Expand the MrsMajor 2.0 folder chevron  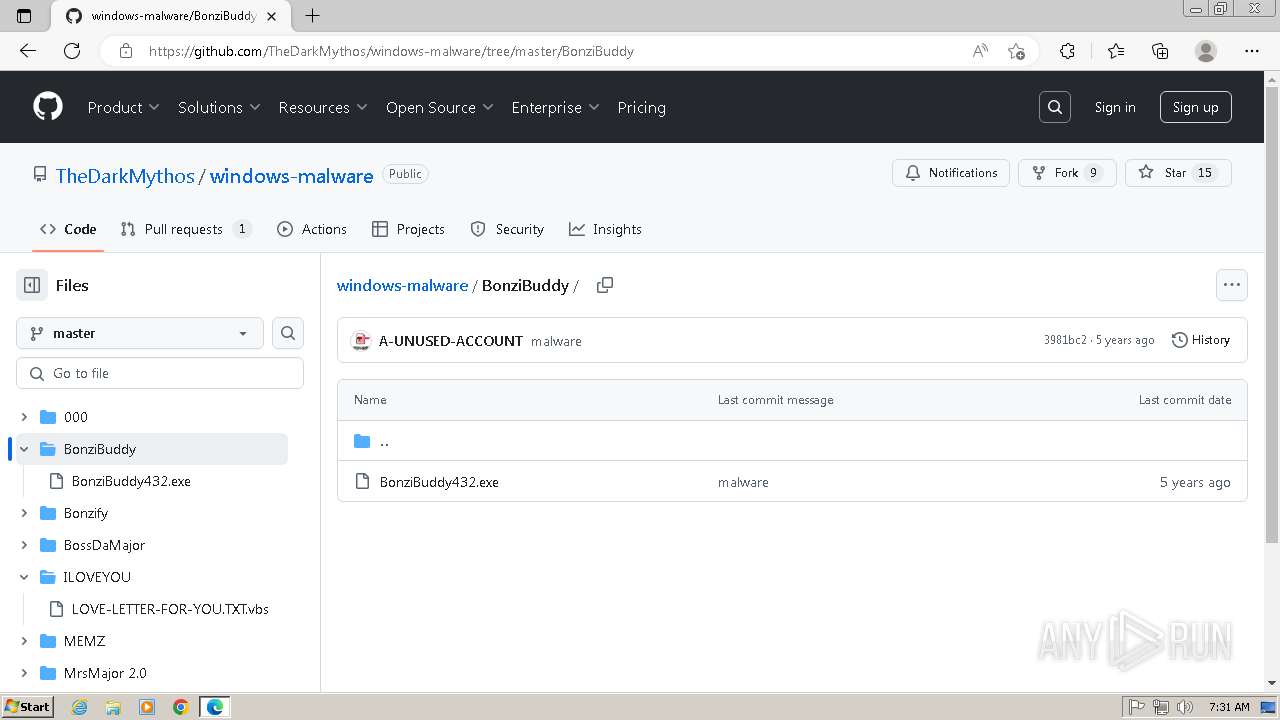point(24,673)
